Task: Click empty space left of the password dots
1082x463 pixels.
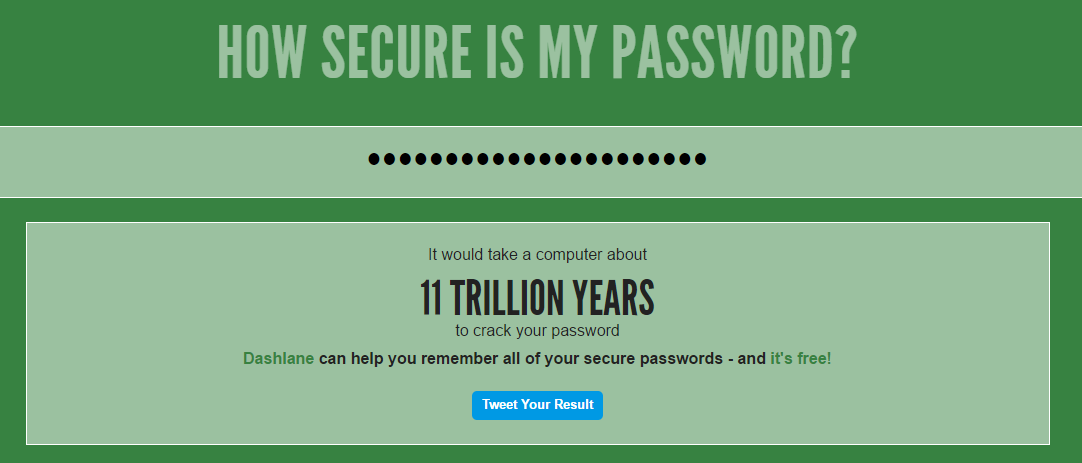Action: pos(180,160)
